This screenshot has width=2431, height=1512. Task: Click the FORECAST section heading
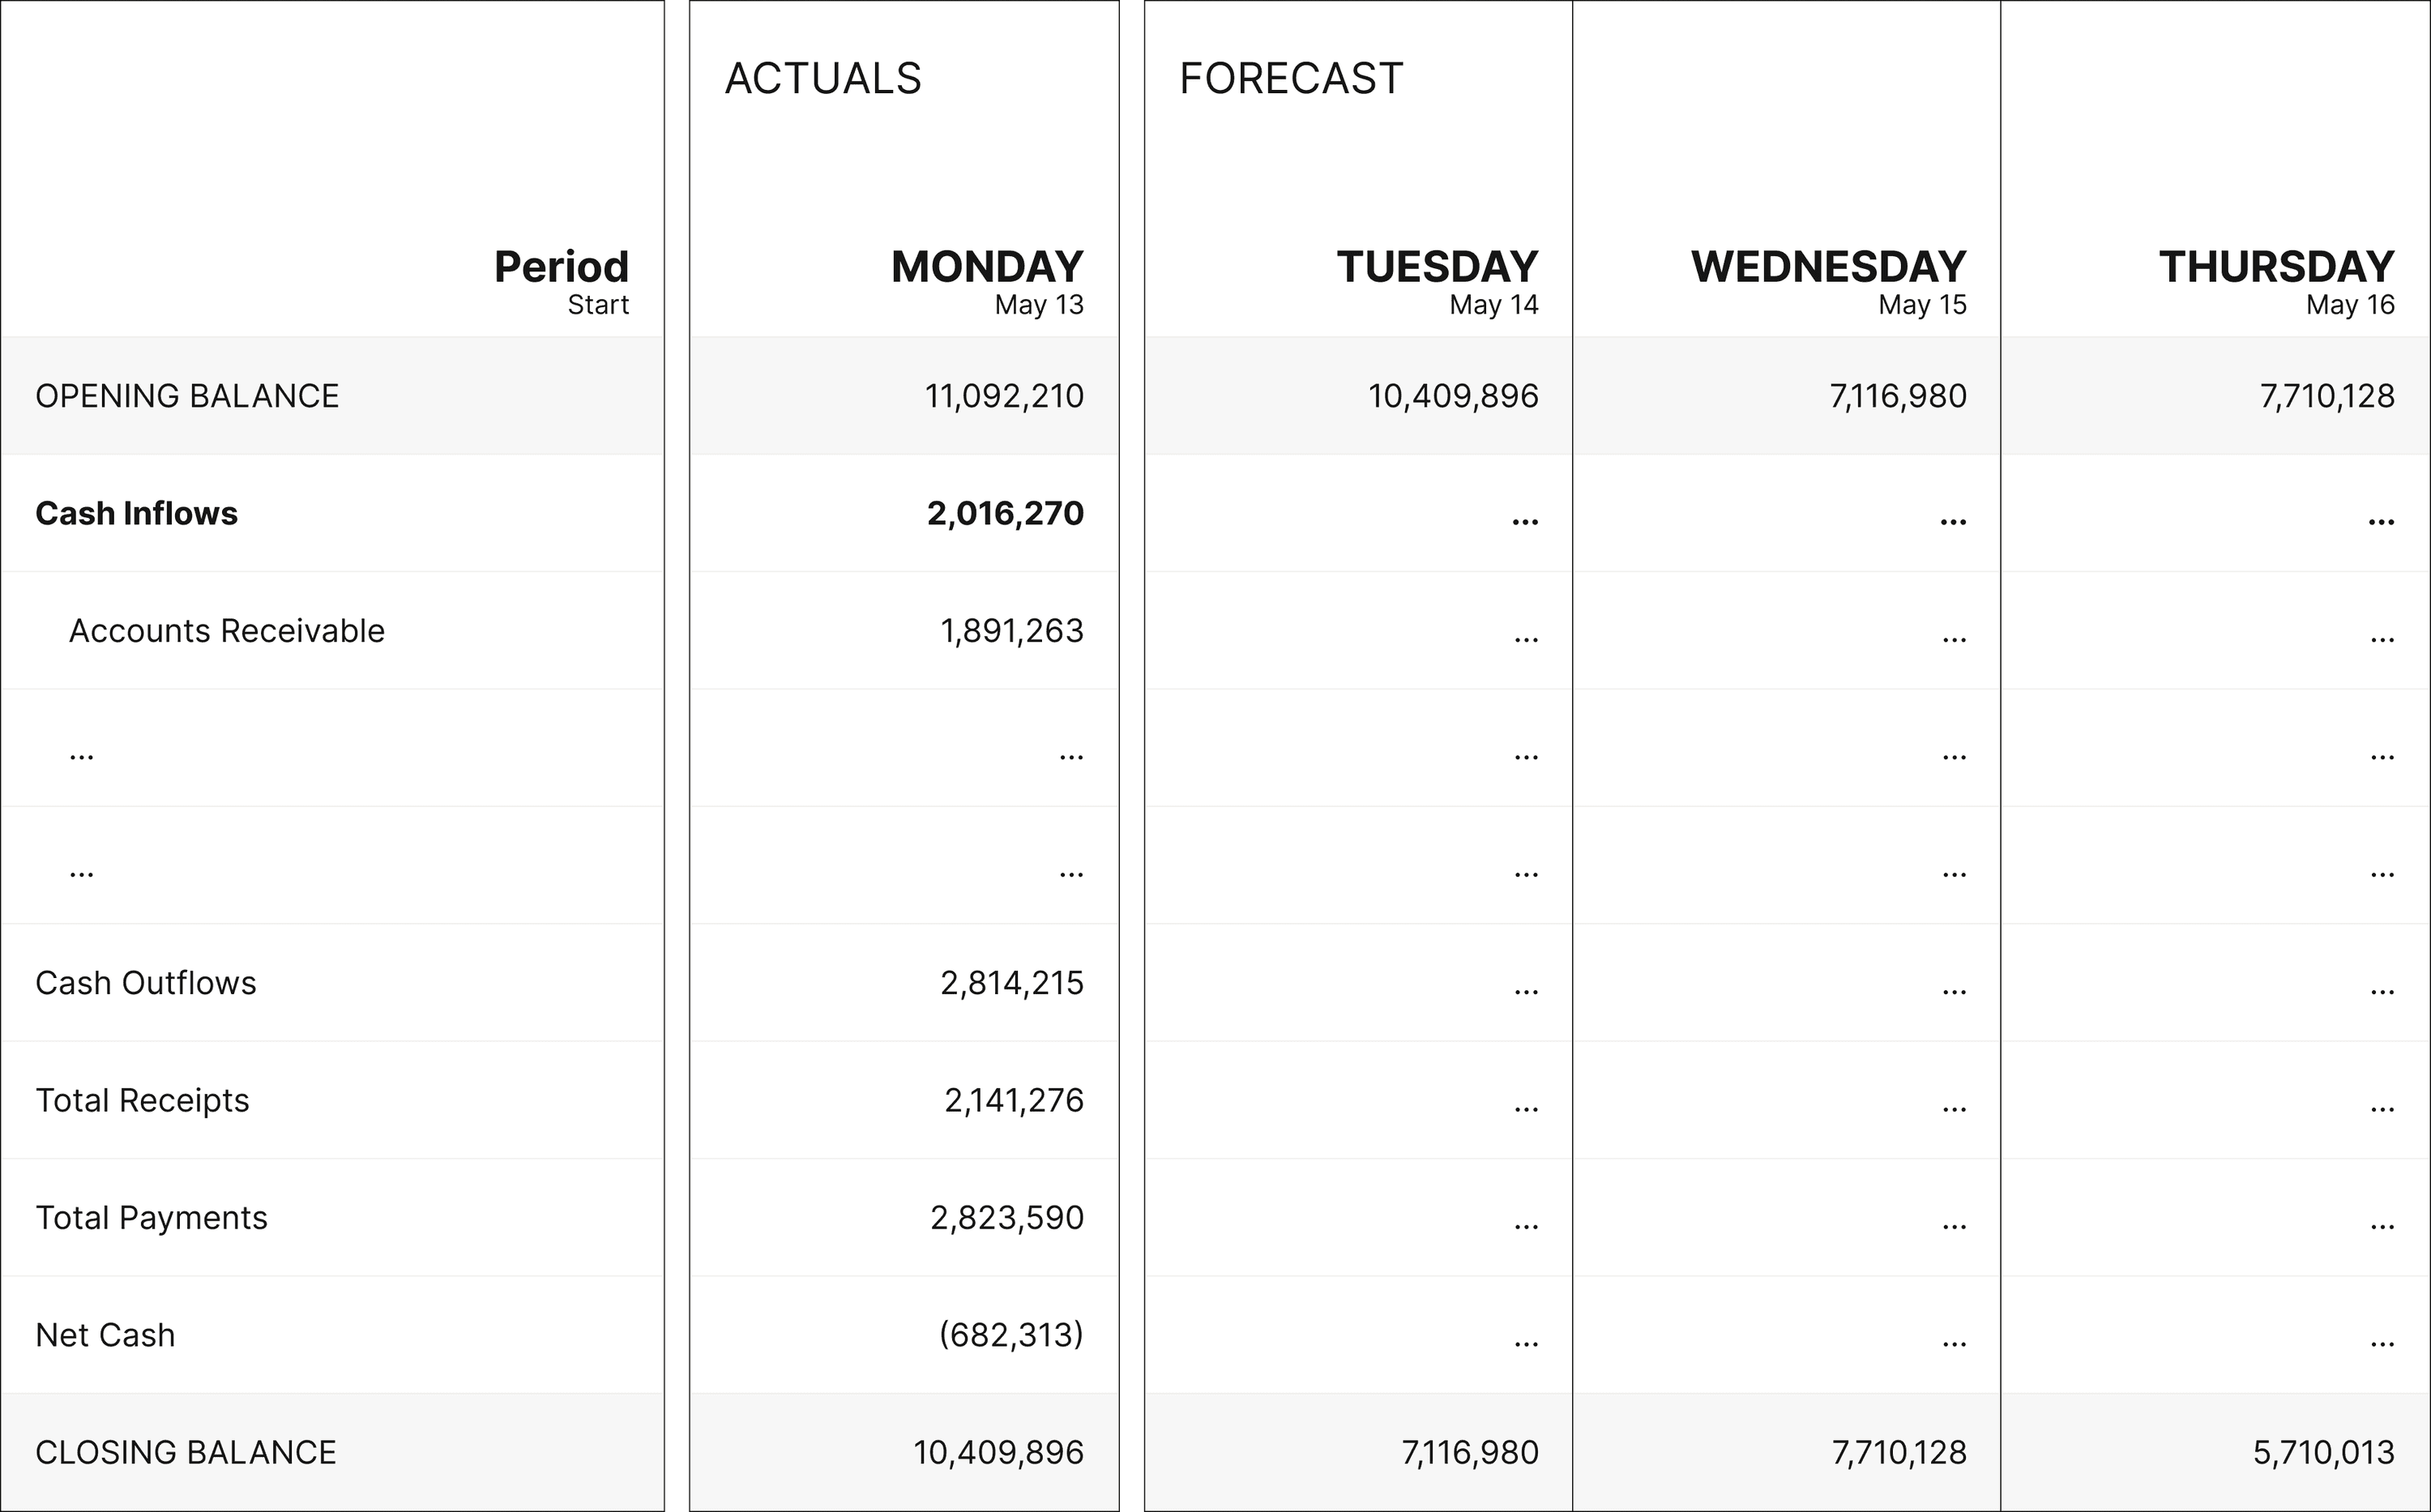(x=1290, y=79)
